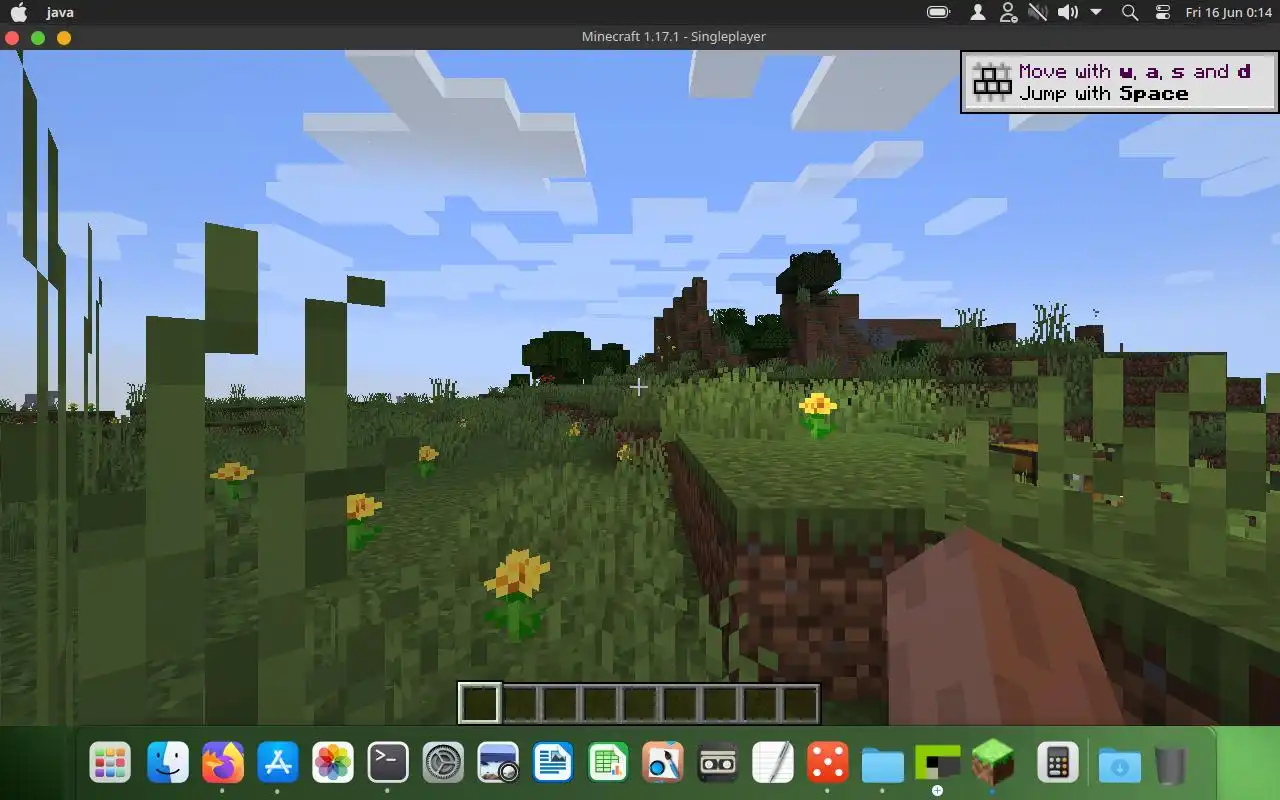
Task: Open the Launchpad icon in the dock
Action: tap(111, 764)
